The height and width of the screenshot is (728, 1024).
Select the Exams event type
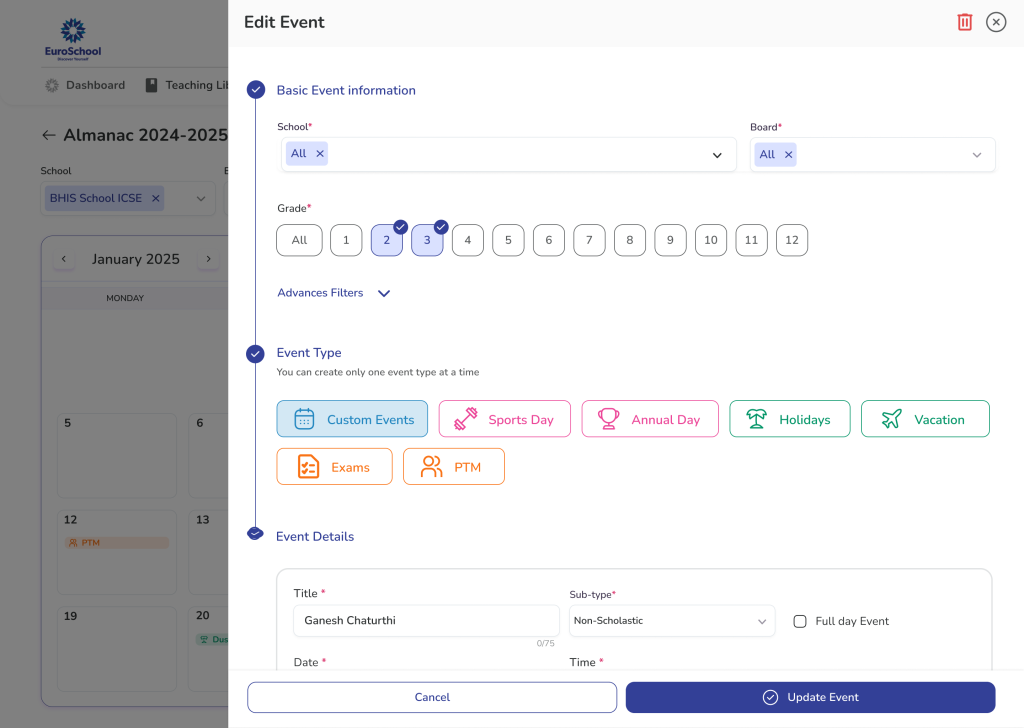(334, 467)
